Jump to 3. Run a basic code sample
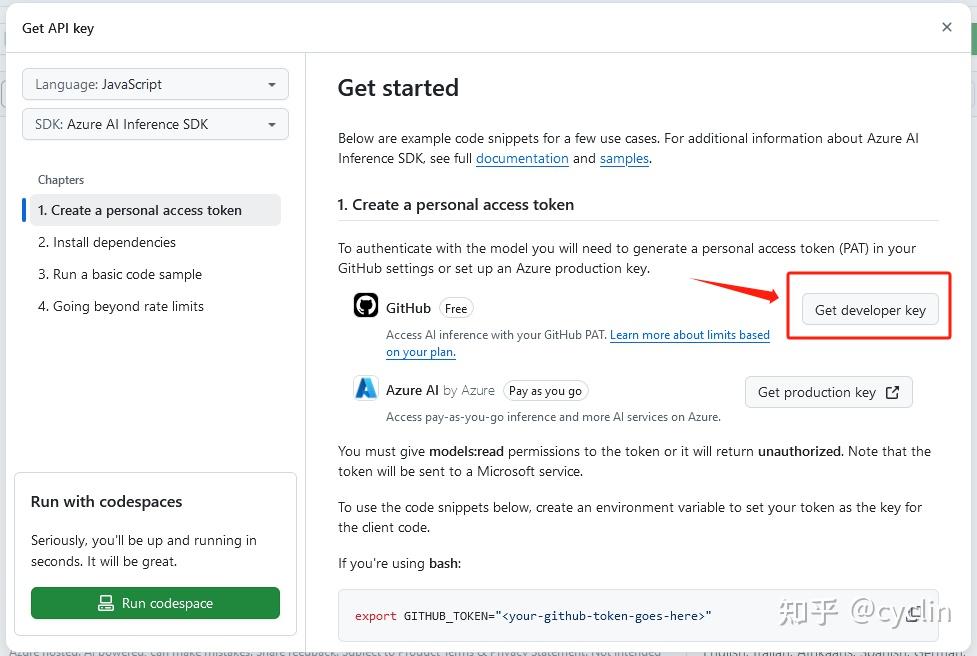Screen dimensions: 977x656 point(120,274)
